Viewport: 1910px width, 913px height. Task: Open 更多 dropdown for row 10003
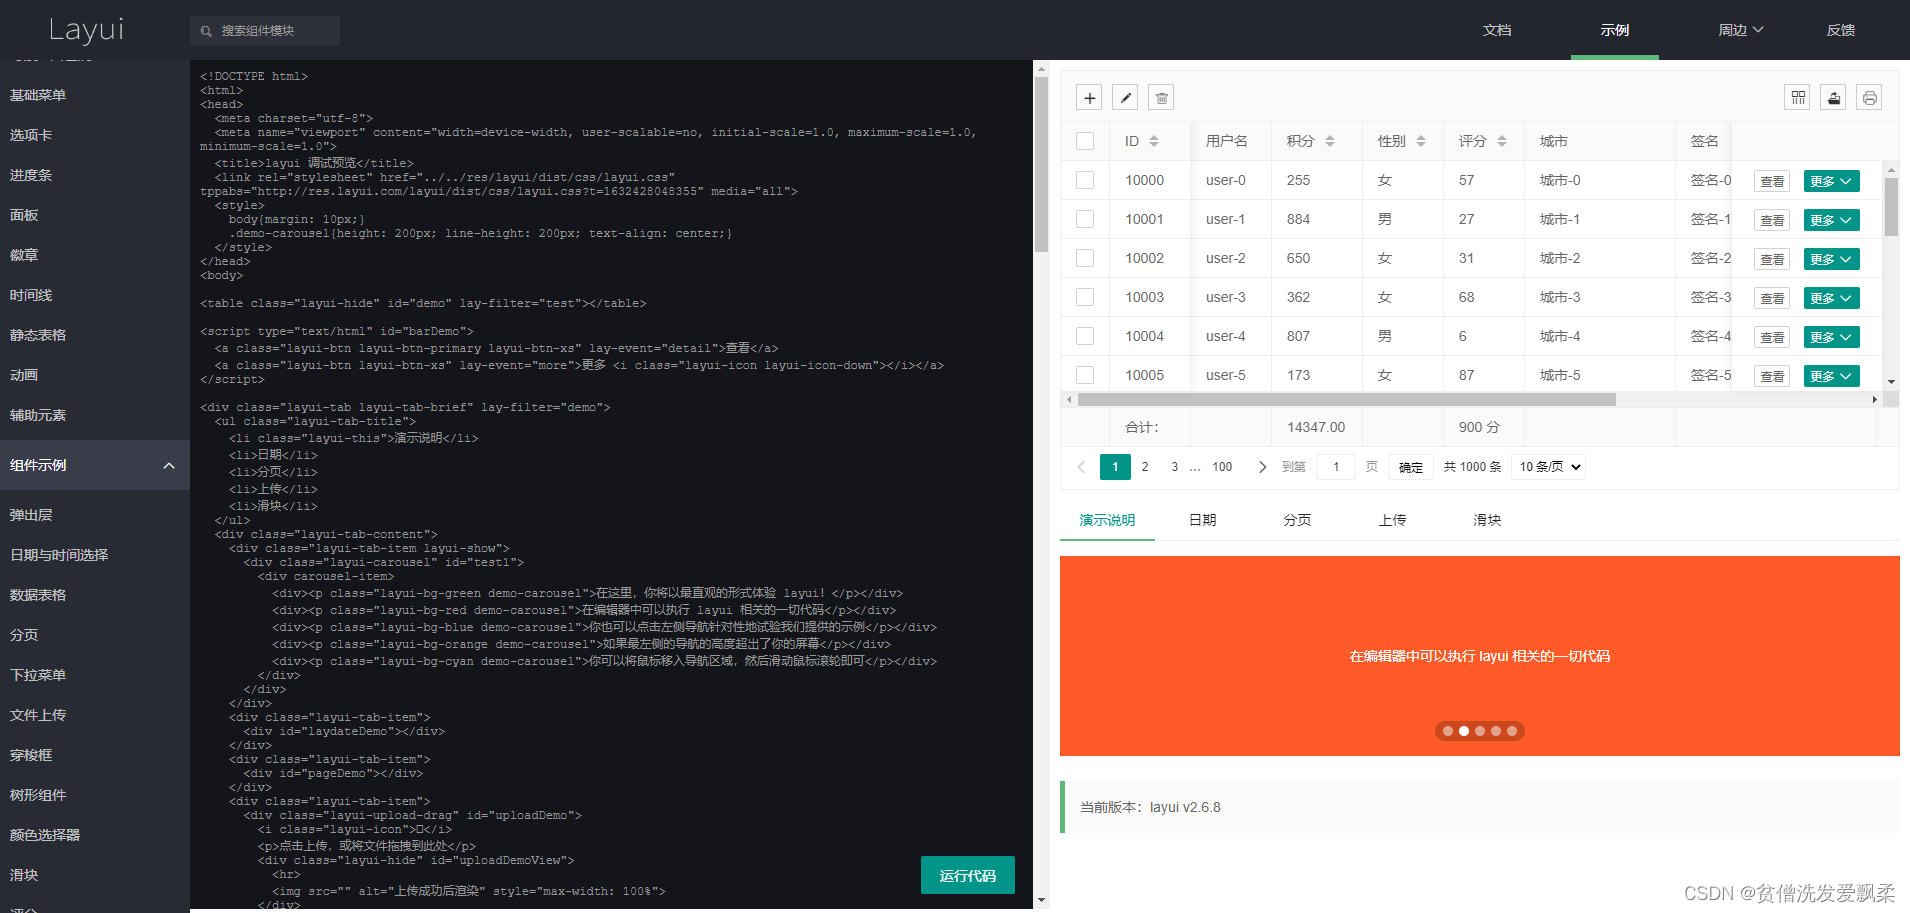click(x=1831, y=298)
